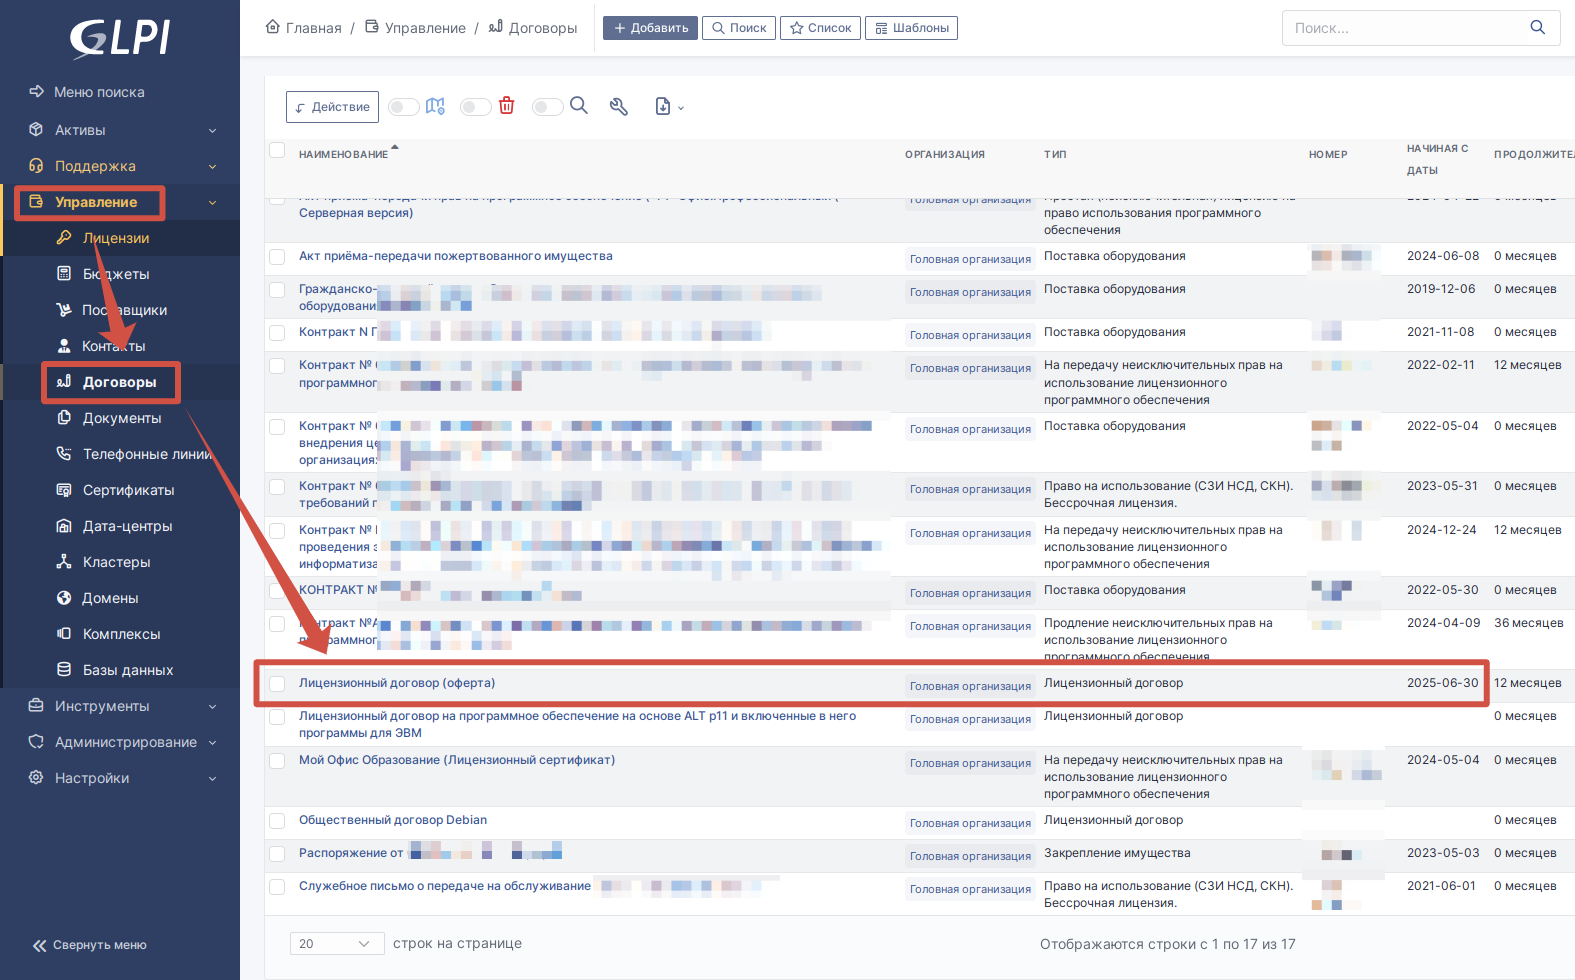Click the map view icon in the toolbar
This screenshot has width=1575, height=980.
pyautogui.click(x=435, y=106)
